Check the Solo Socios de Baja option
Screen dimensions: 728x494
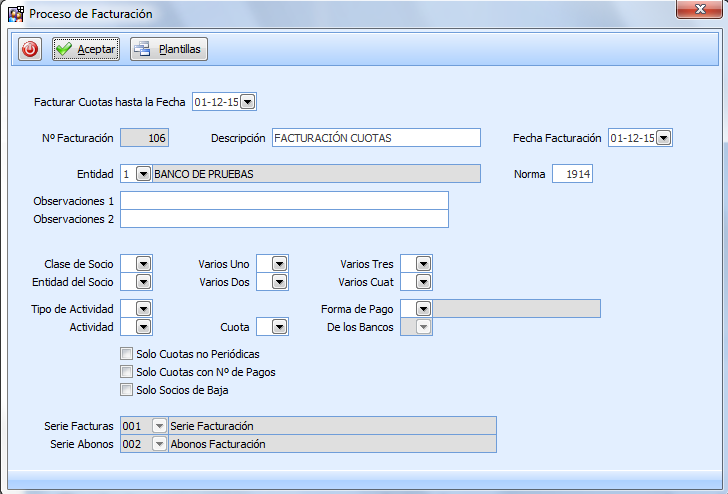click(x=126, y=390)
